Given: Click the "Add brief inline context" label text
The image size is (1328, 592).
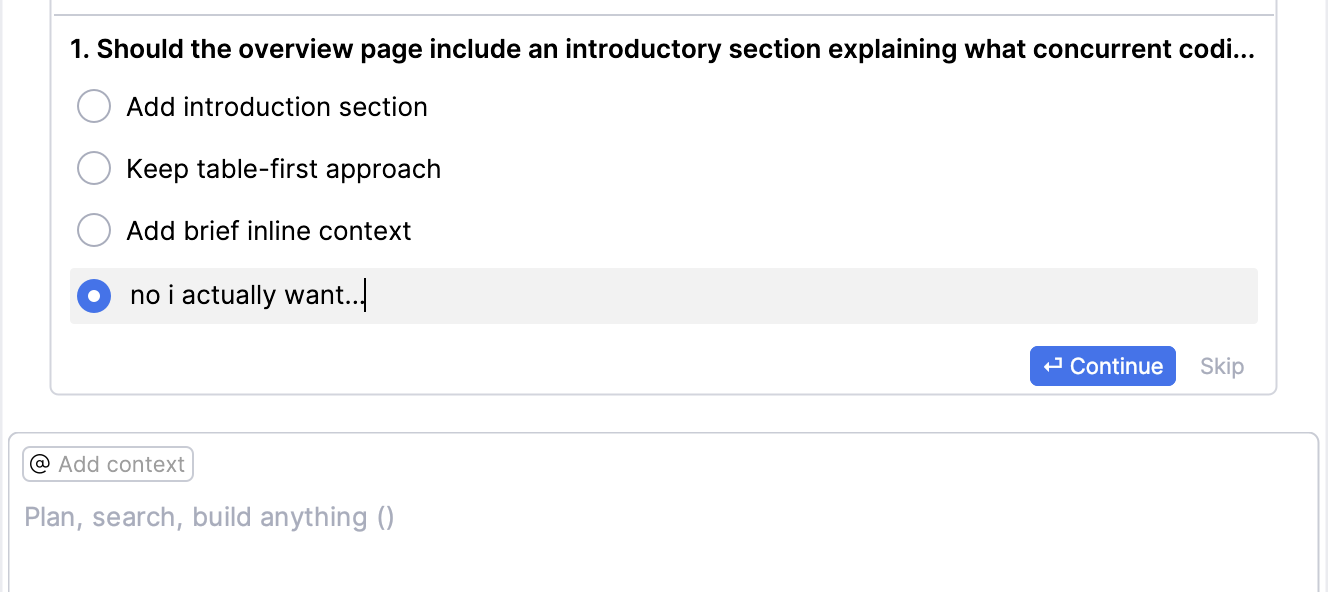Looking at the screenshot, I should pyautogui.click(x=268, y=230).
